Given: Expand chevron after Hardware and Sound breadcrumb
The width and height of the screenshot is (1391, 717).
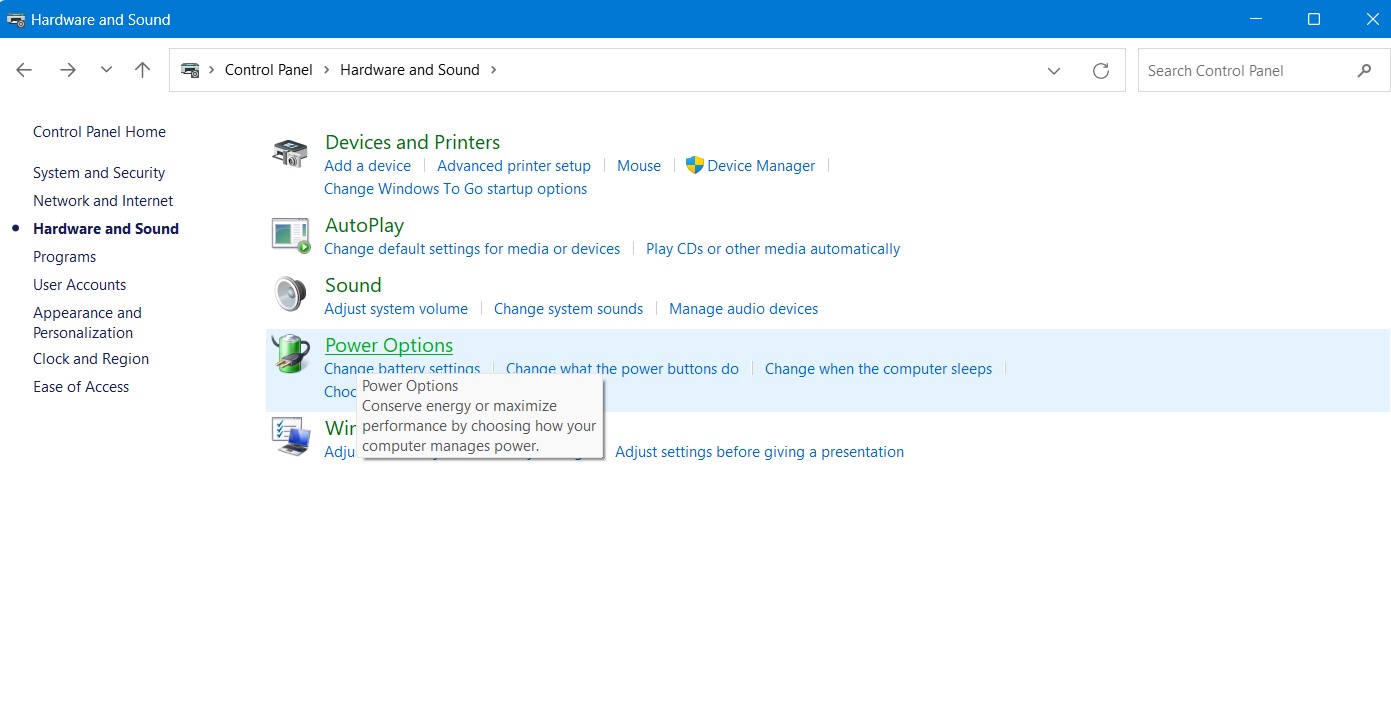Looking at the screenshot, I should [493, 70].
